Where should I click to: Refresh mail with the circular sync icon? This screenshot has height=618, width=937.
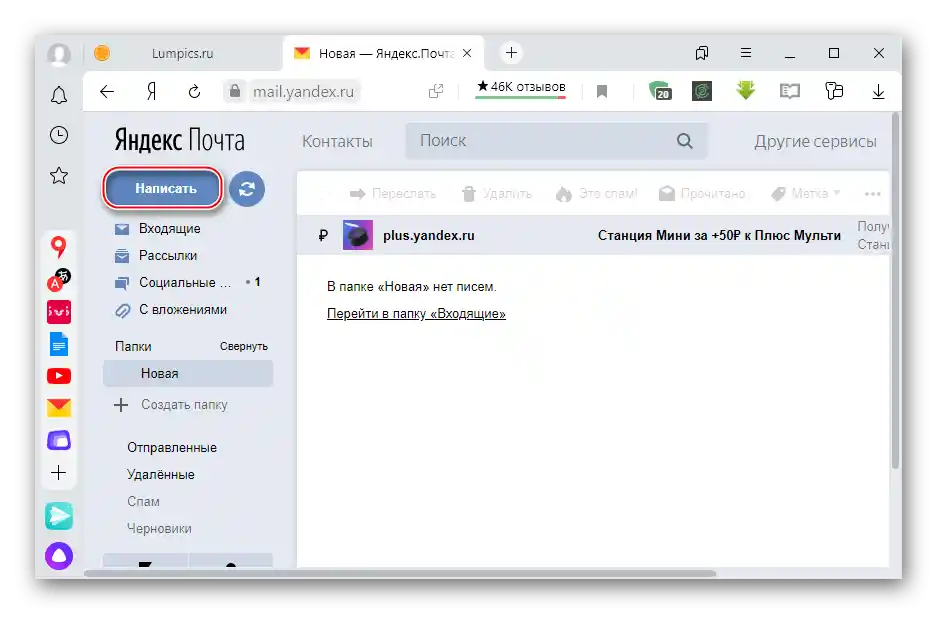pyautogui.click(x=247, y=189)
